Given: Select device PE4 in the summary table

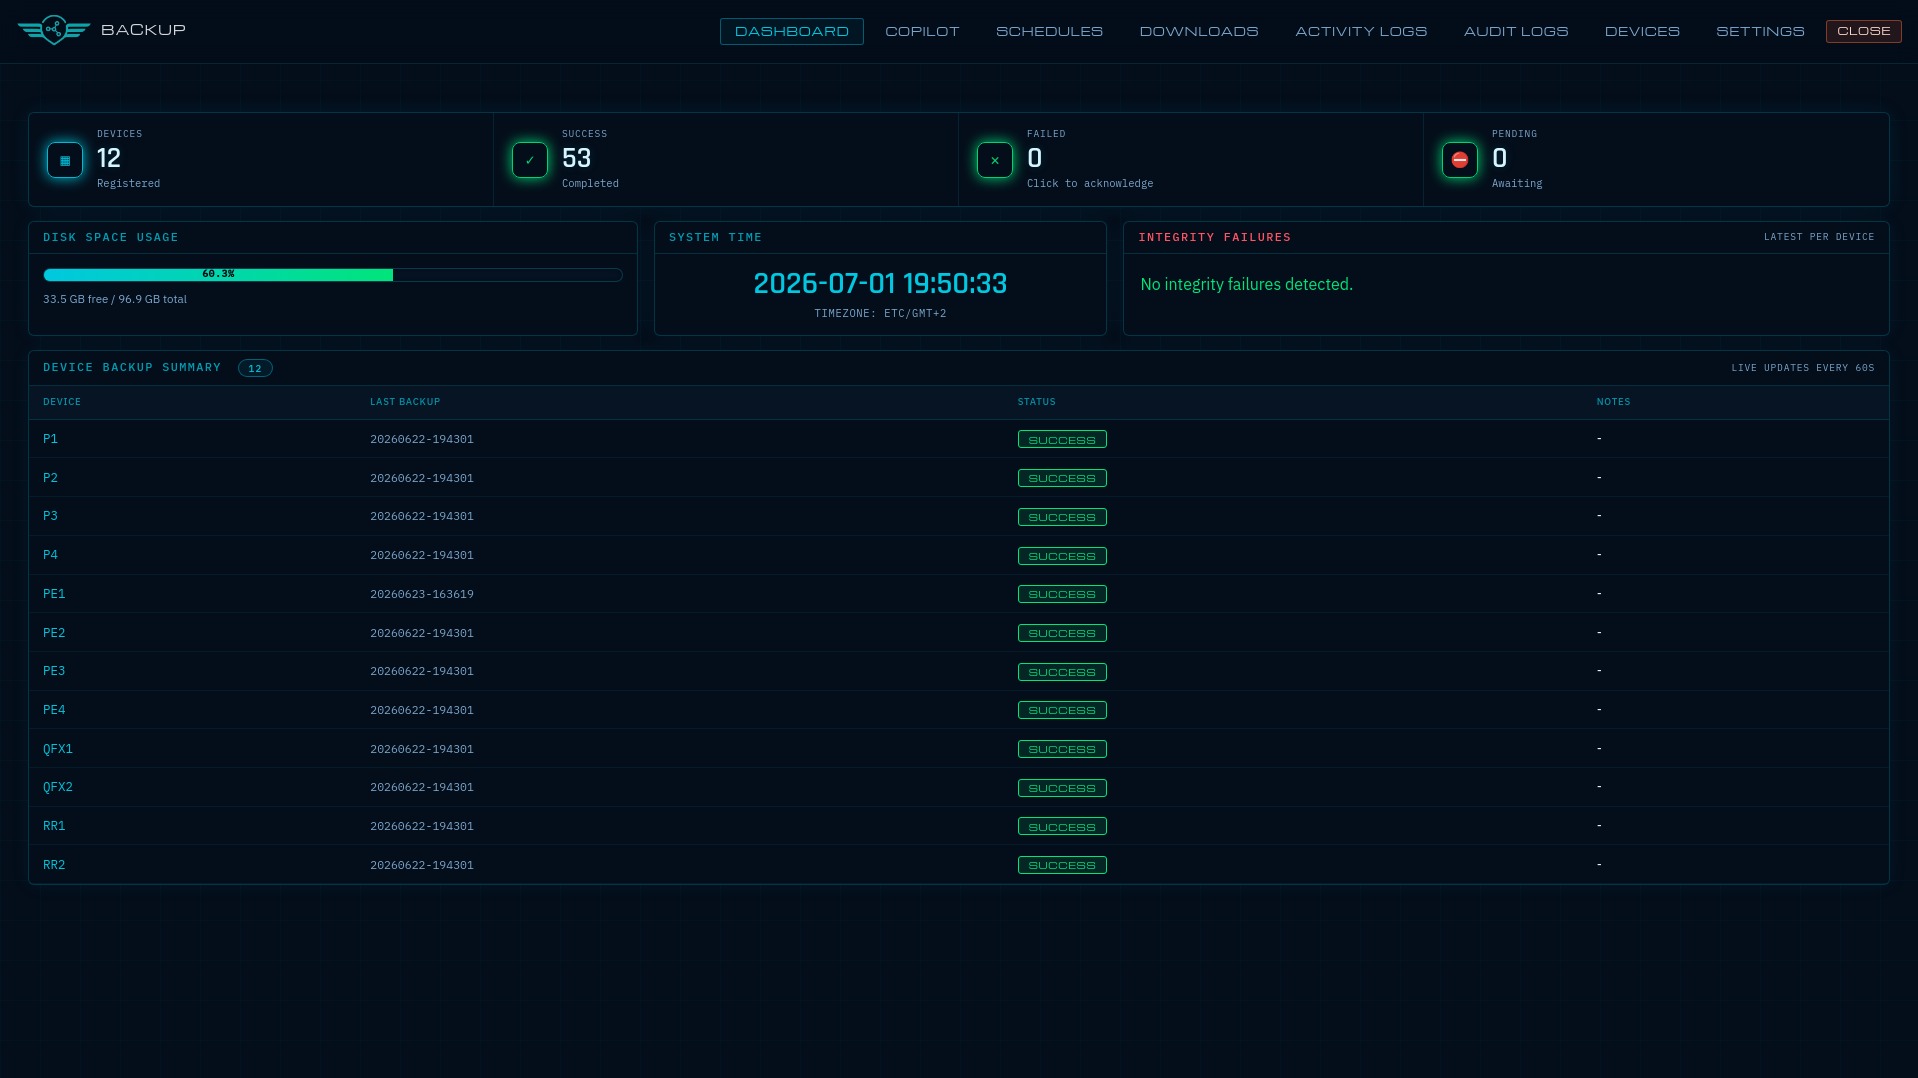Looking at the screenshot, I should tap(54, 710).
